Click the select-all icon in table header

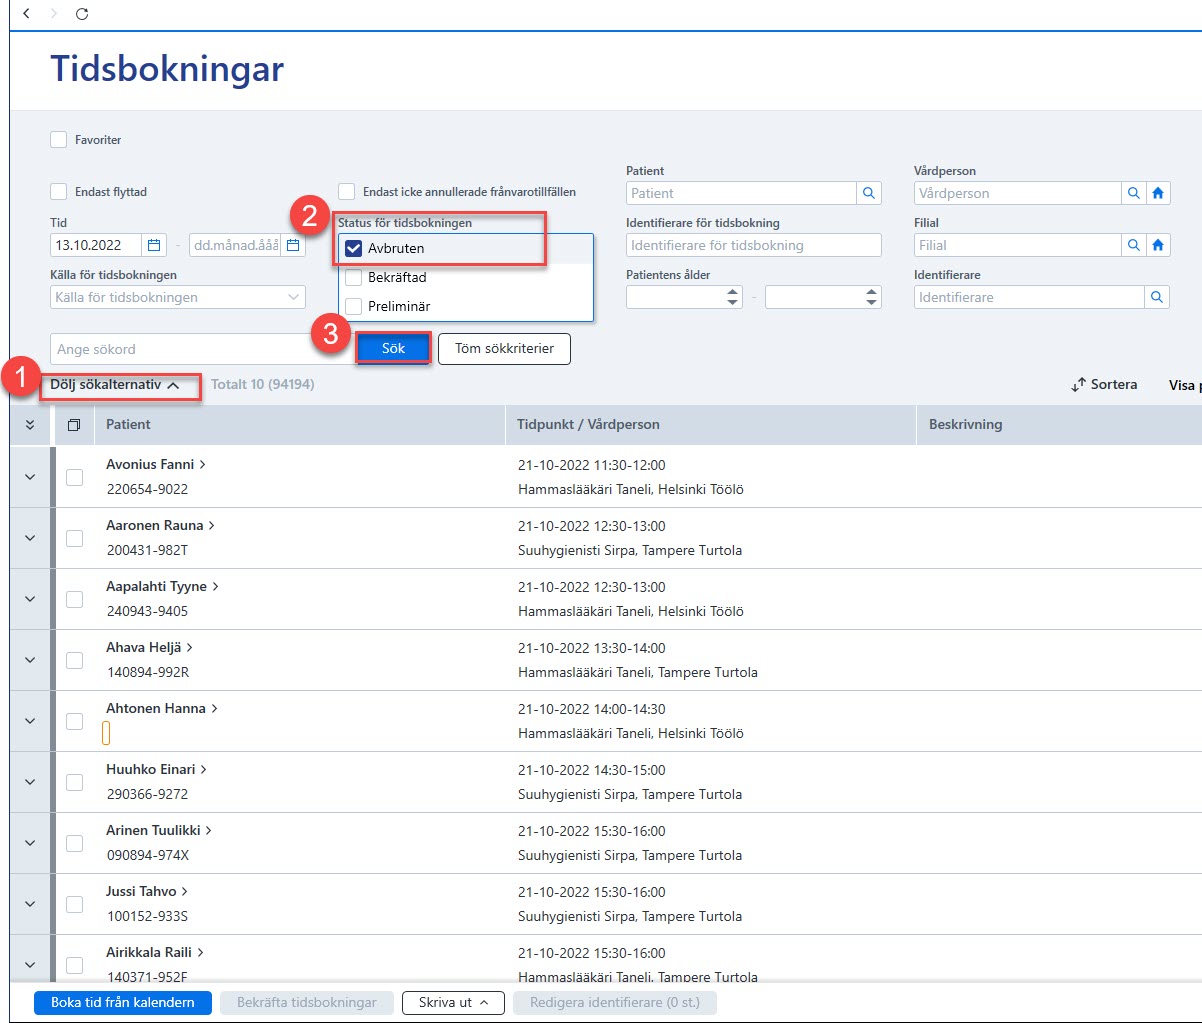pyautogui.click(x=74, y=425)
